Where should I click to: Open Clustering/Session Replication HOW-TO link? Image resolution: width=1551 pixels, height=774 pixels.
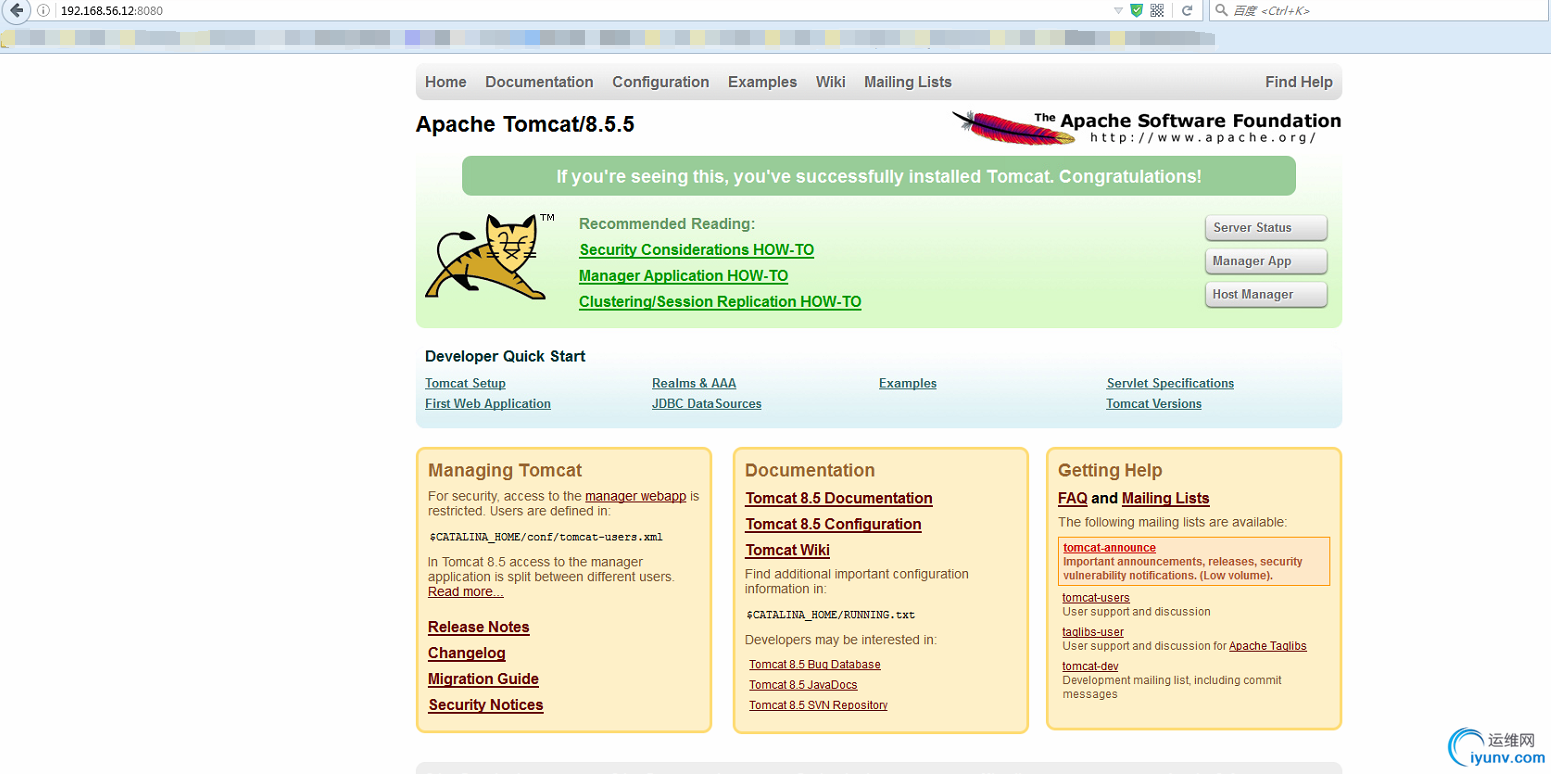[x=720, y=302]
